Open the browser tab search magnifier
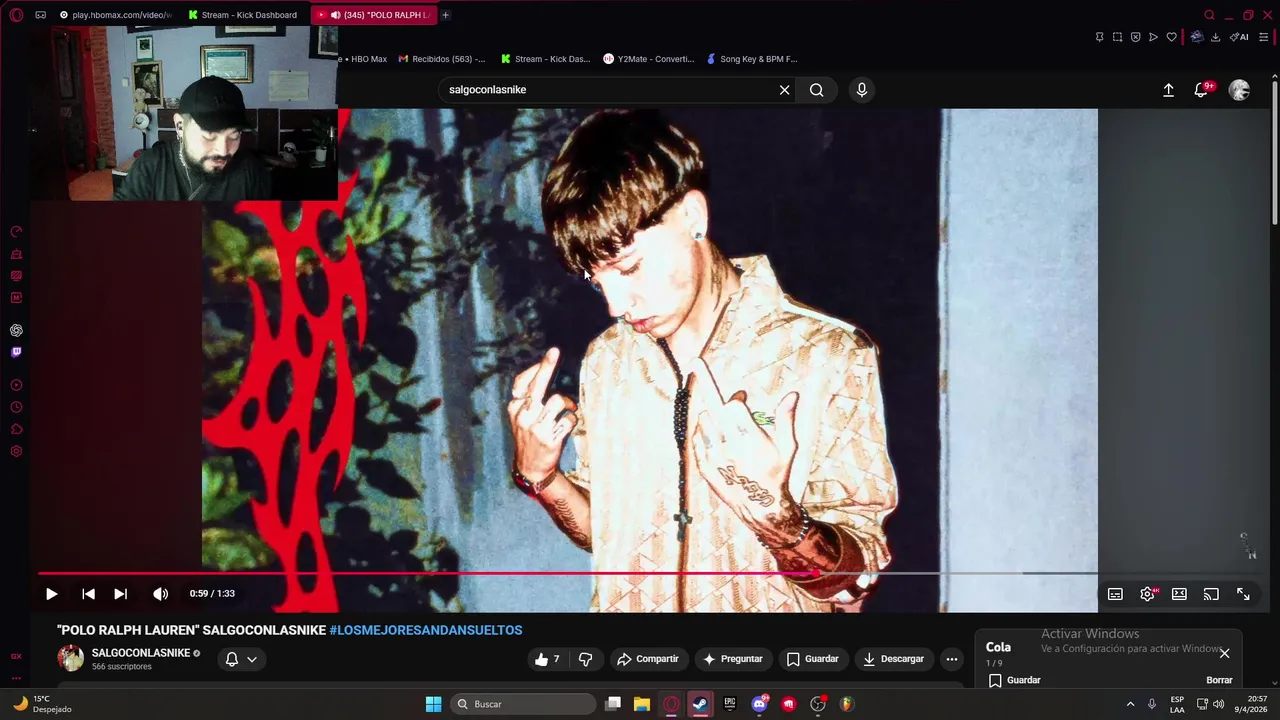The image size is (1280, 720). coord(1209,15)
